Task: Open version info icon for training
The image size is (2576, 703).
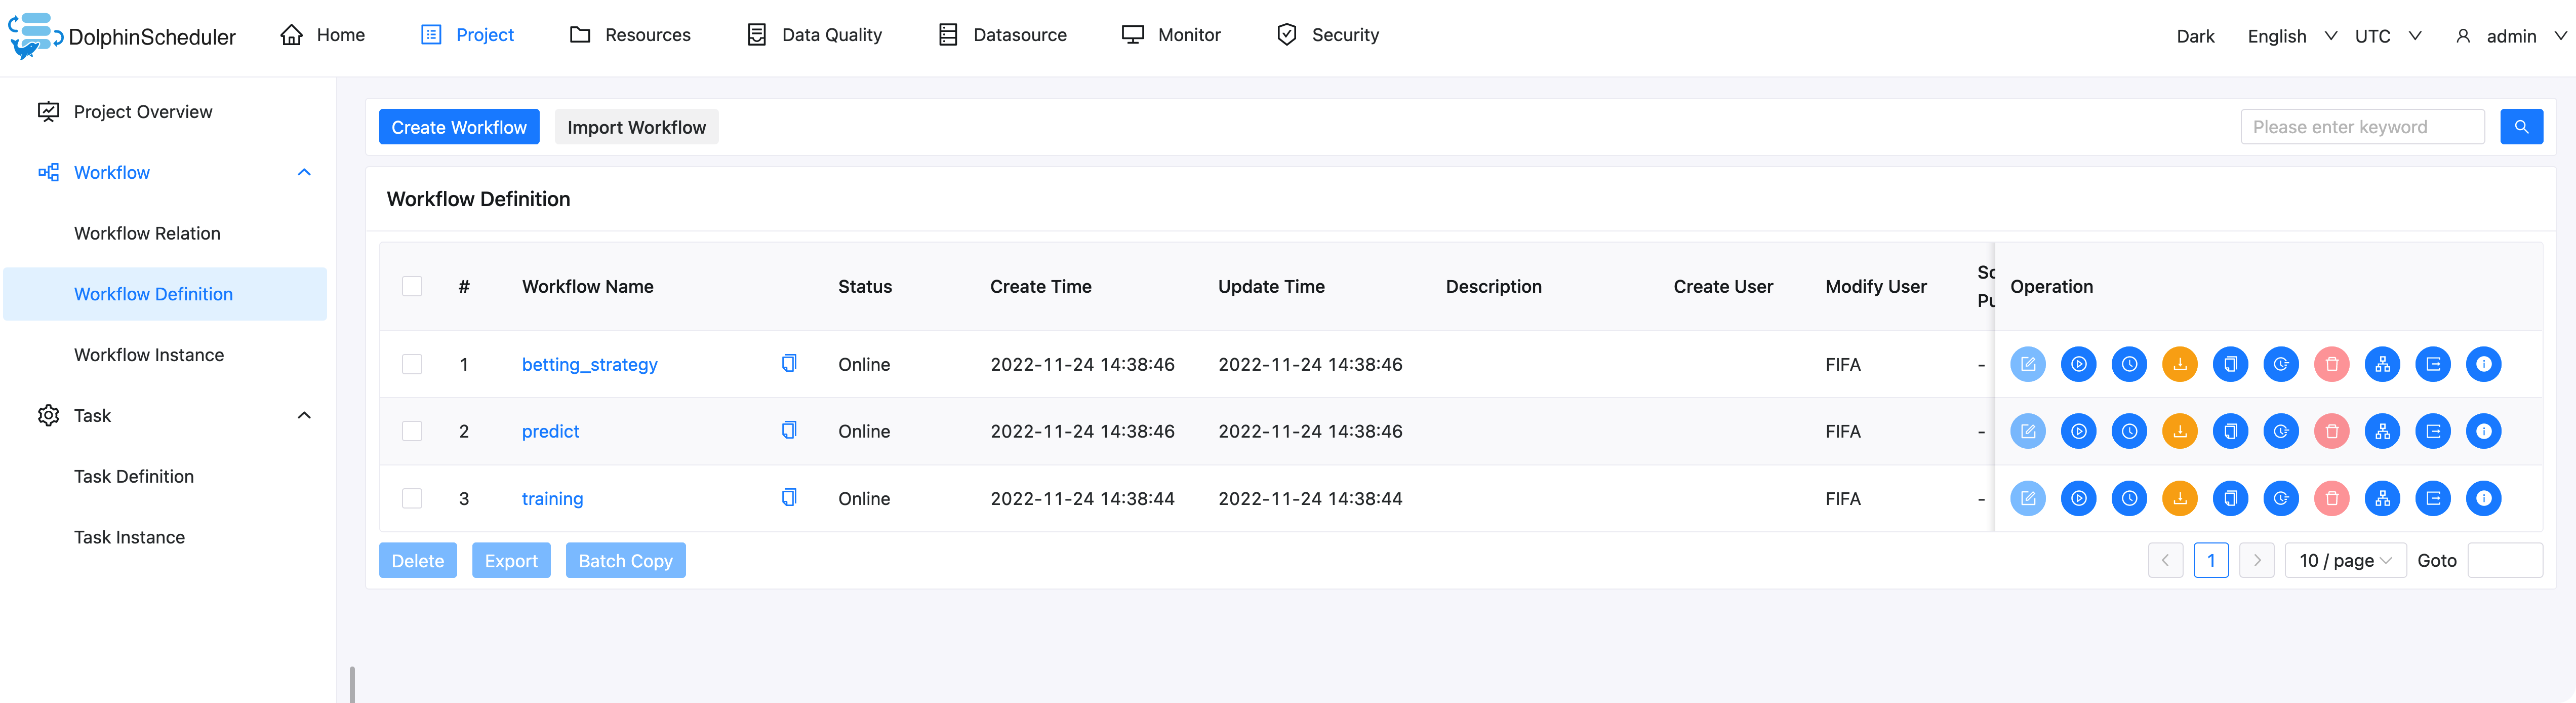Action: click(2483, 498)
